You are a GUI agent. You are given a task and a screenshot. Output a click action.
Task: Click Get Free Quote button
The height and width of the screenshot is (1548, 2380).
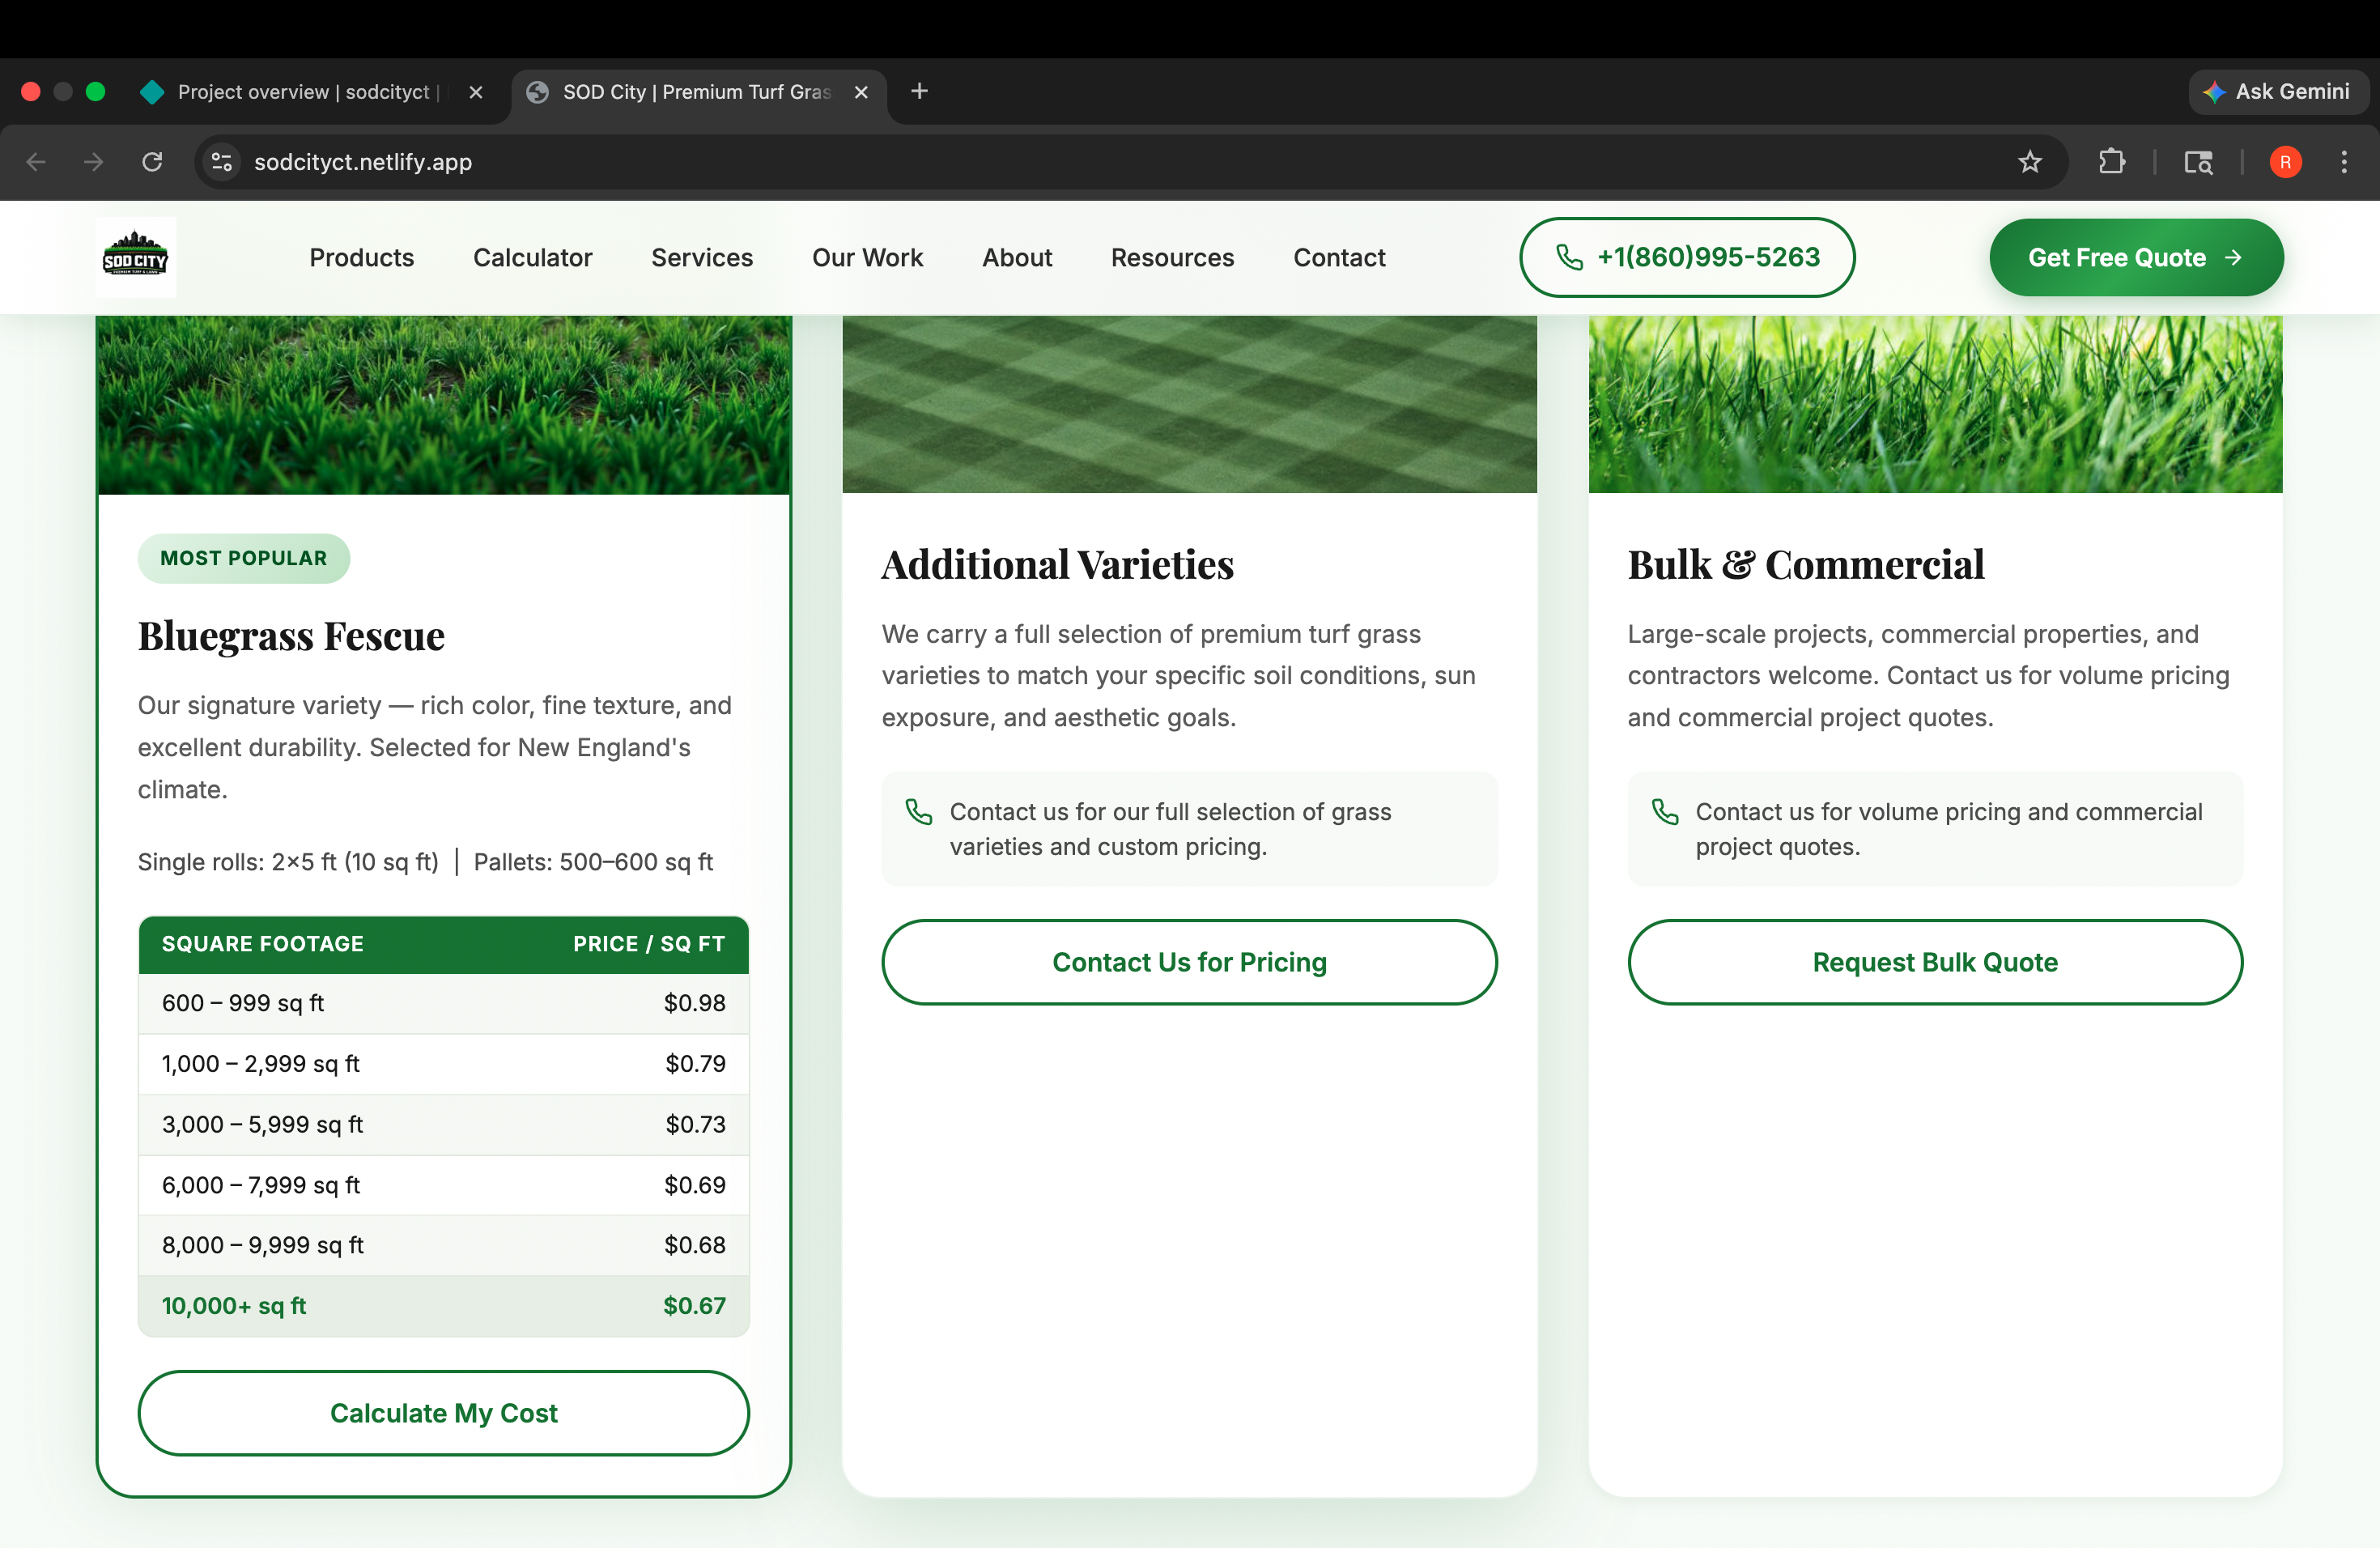[x=2136, y=257]
